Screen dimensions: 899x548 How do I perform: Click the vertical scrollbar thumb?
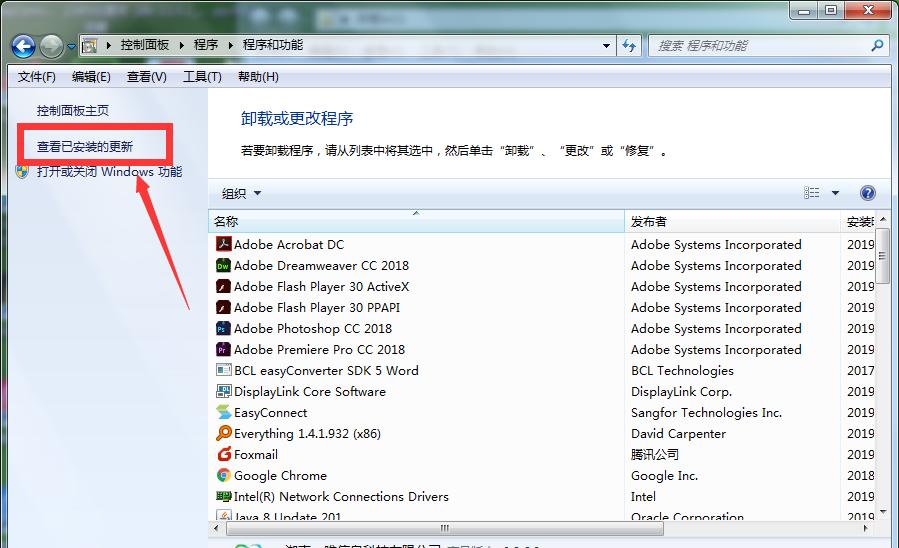click(x=883, y=256)
